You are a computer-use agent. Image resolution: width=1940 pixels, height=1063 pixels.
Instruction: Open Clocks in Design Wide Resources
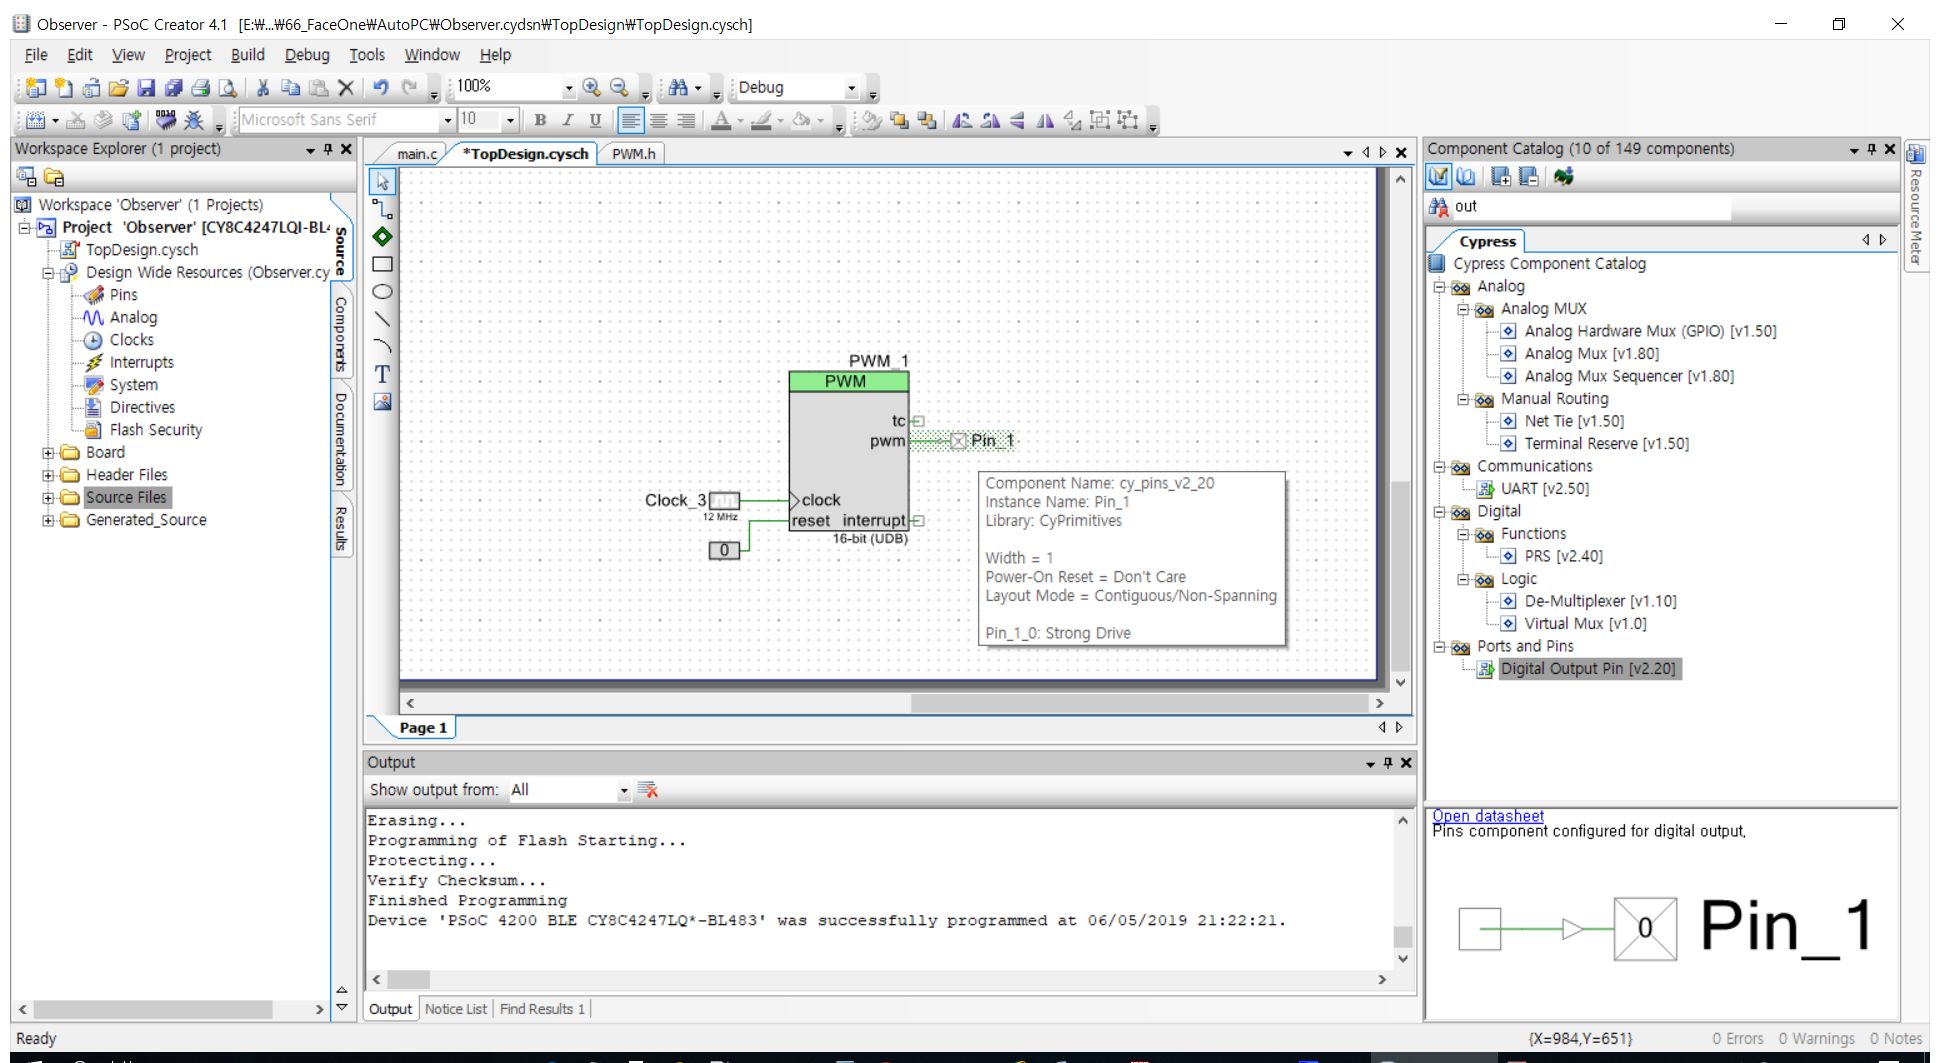click(x=131, y=340)
